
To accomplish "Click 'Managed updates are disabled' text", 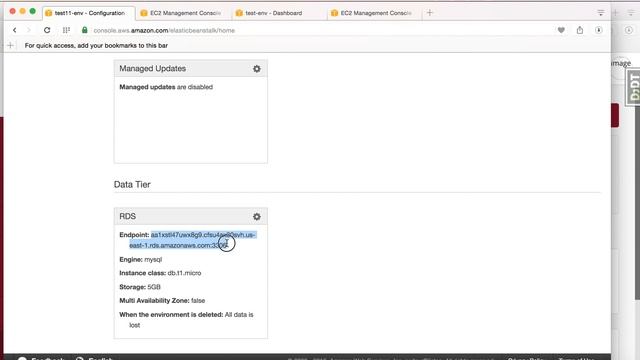I will point(166,87).
